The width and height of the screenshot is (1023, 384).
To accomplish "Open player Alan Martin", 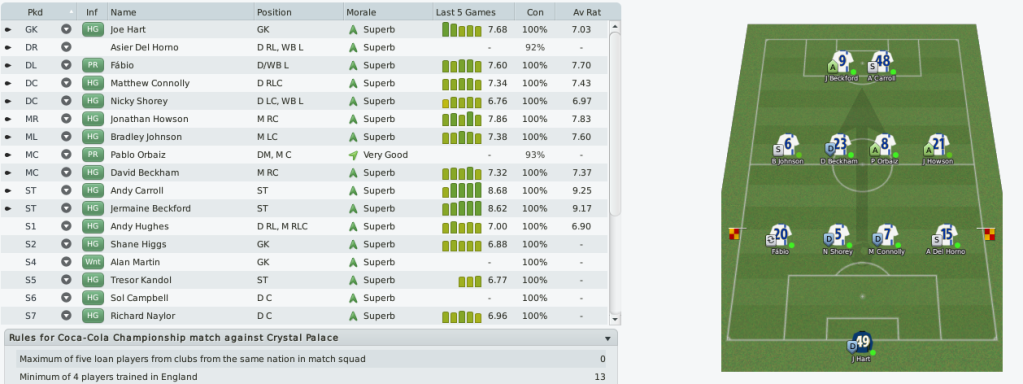I will (x=135, y=262).
